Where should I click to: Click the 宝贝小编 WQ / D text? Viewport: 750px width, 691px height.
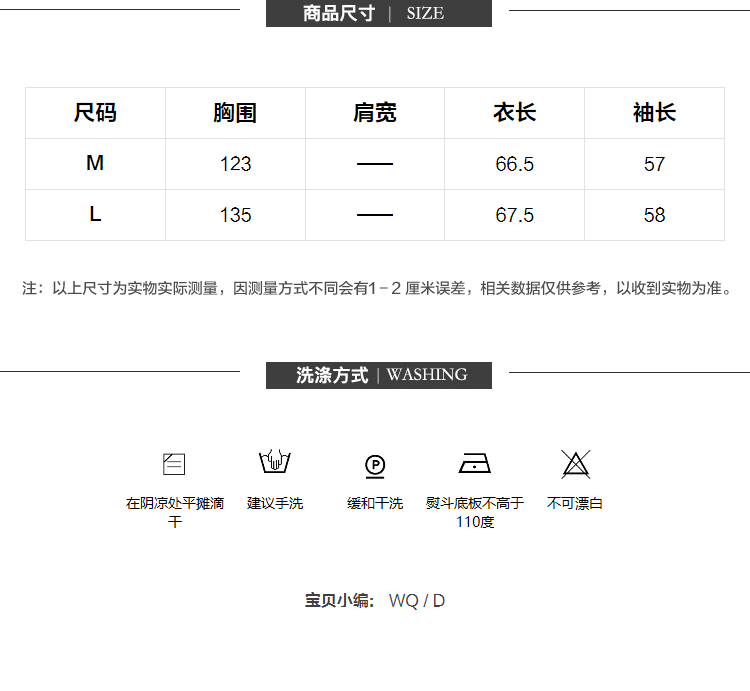(x=375, y=601)
